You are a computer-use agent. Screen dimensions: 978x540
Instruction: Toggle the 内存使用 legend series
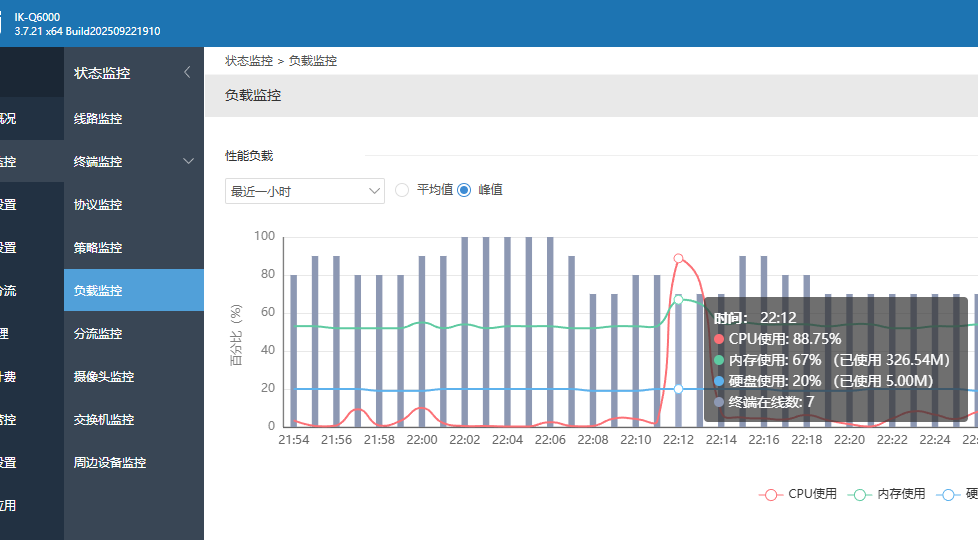click(x=886, y=494)
